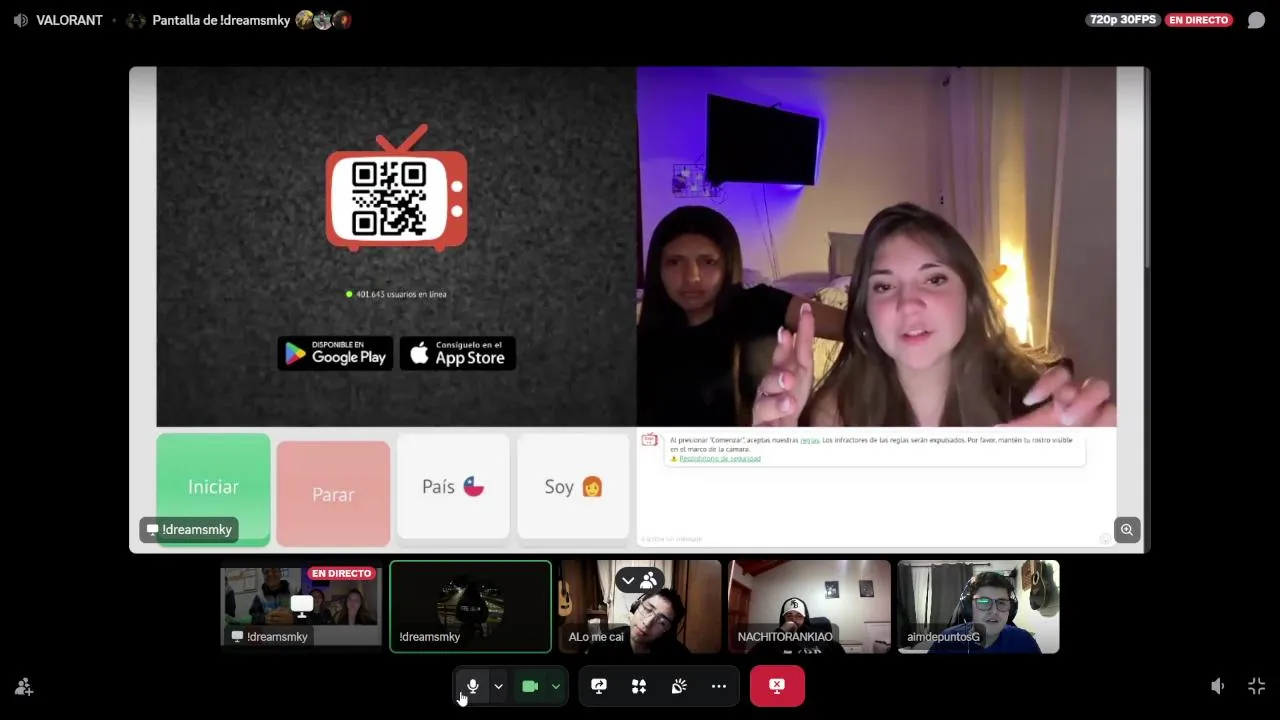1280x720 pixels.
Task: Select the NACHITORANKIAO participant thumbnail
Action: click(809, 607)
